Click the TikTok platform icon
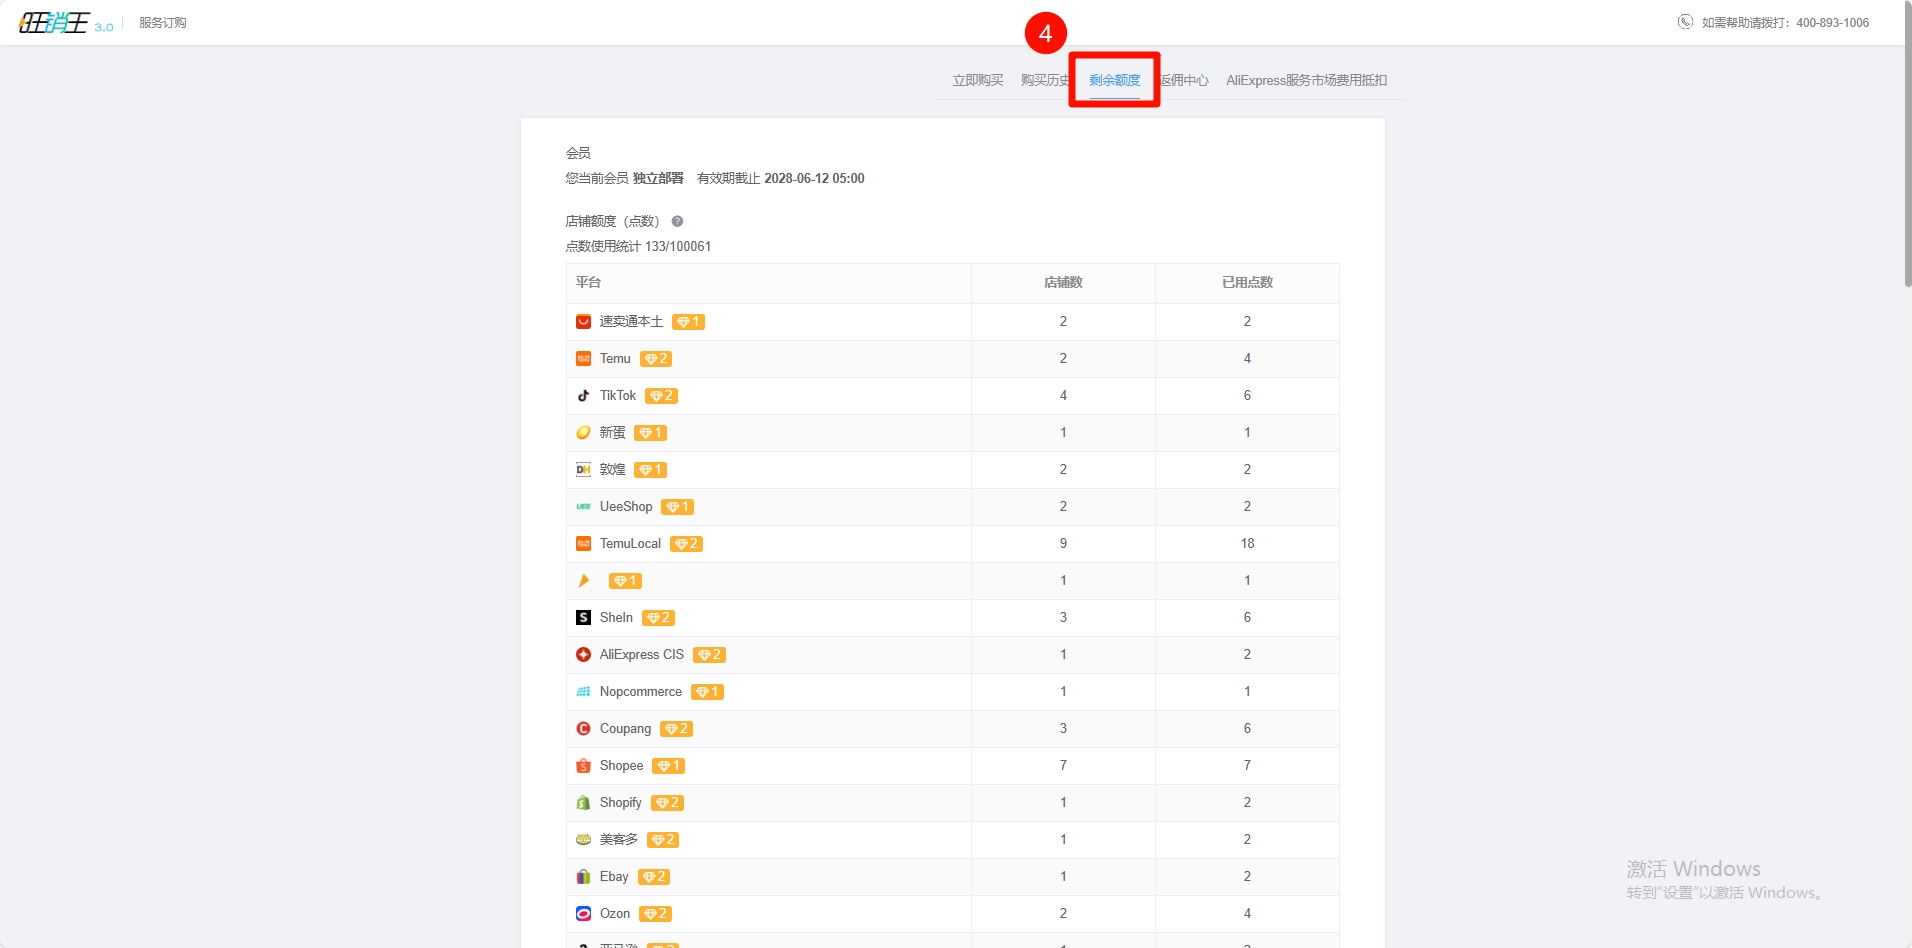 point(583,396)
